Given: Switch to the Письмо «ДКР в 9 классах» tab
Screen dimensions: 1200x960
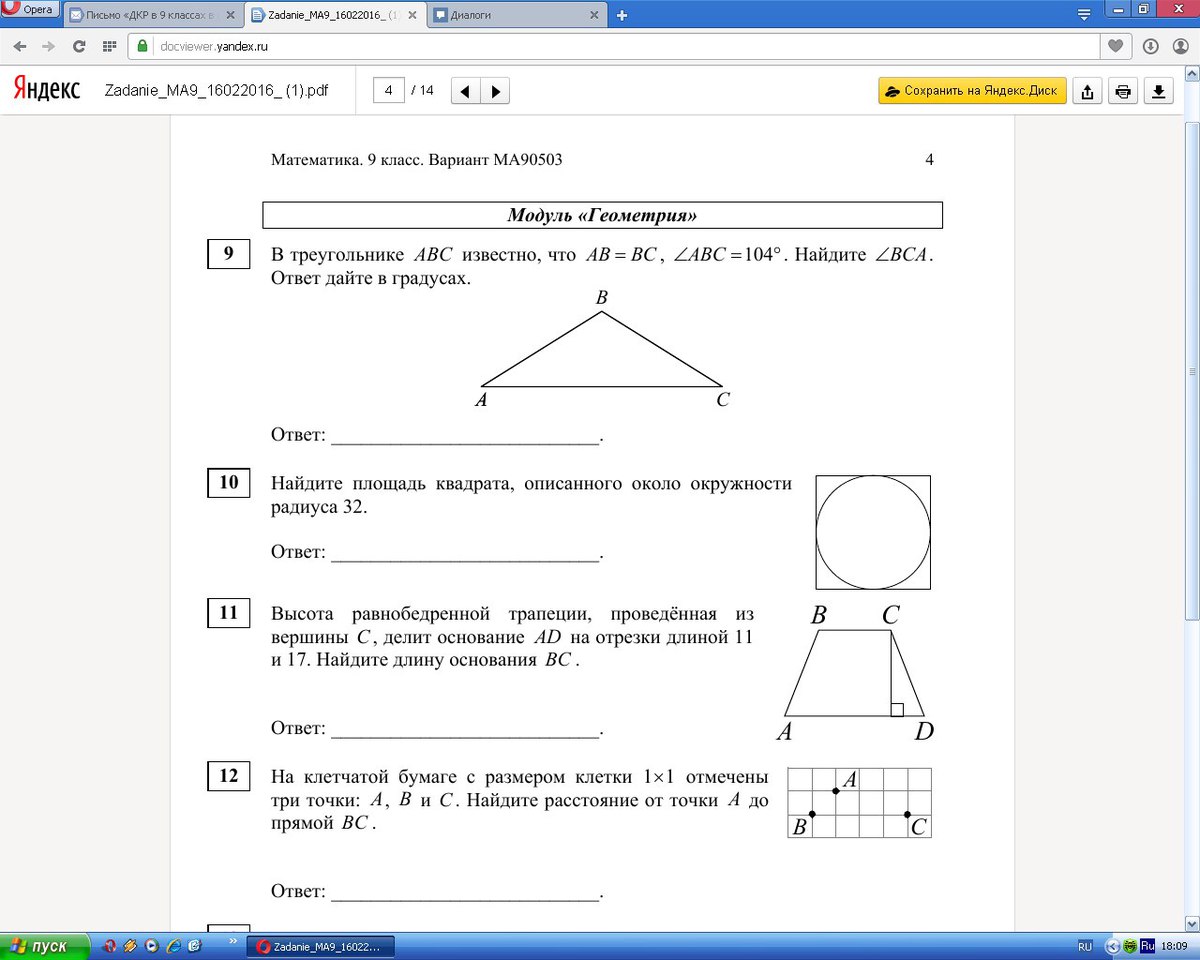Looking at the screenshot, I should click(155, 15).
